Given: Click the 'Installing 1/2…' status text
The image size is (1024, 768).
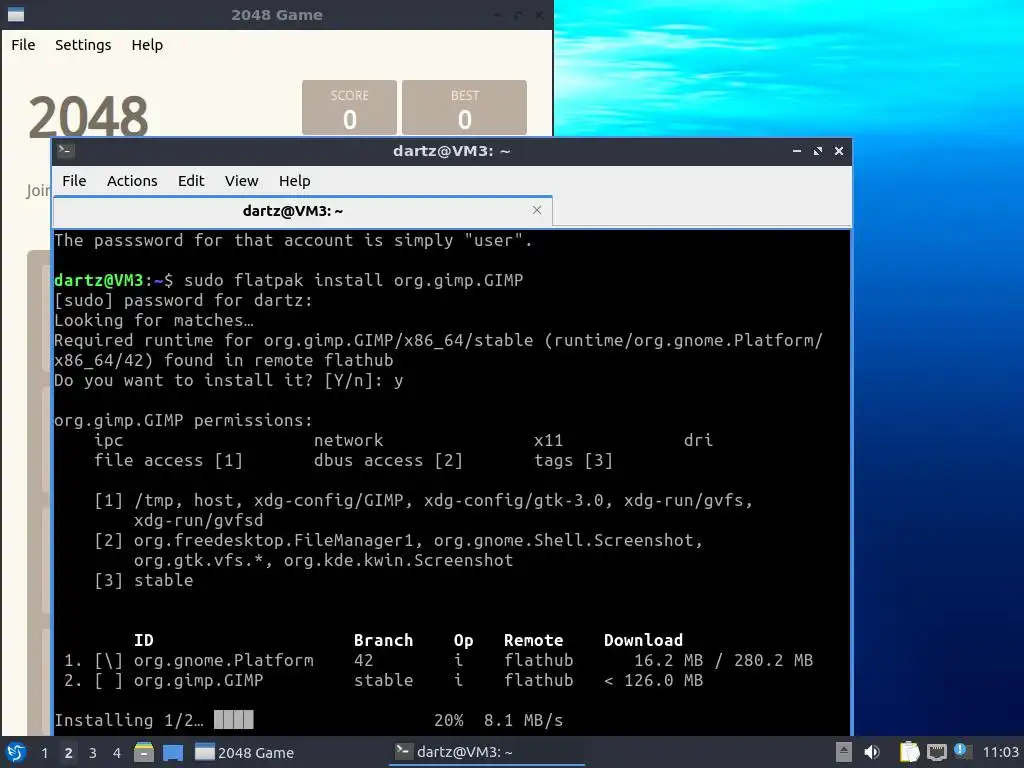Looking at the screenshot, I should tap(129, 720).
